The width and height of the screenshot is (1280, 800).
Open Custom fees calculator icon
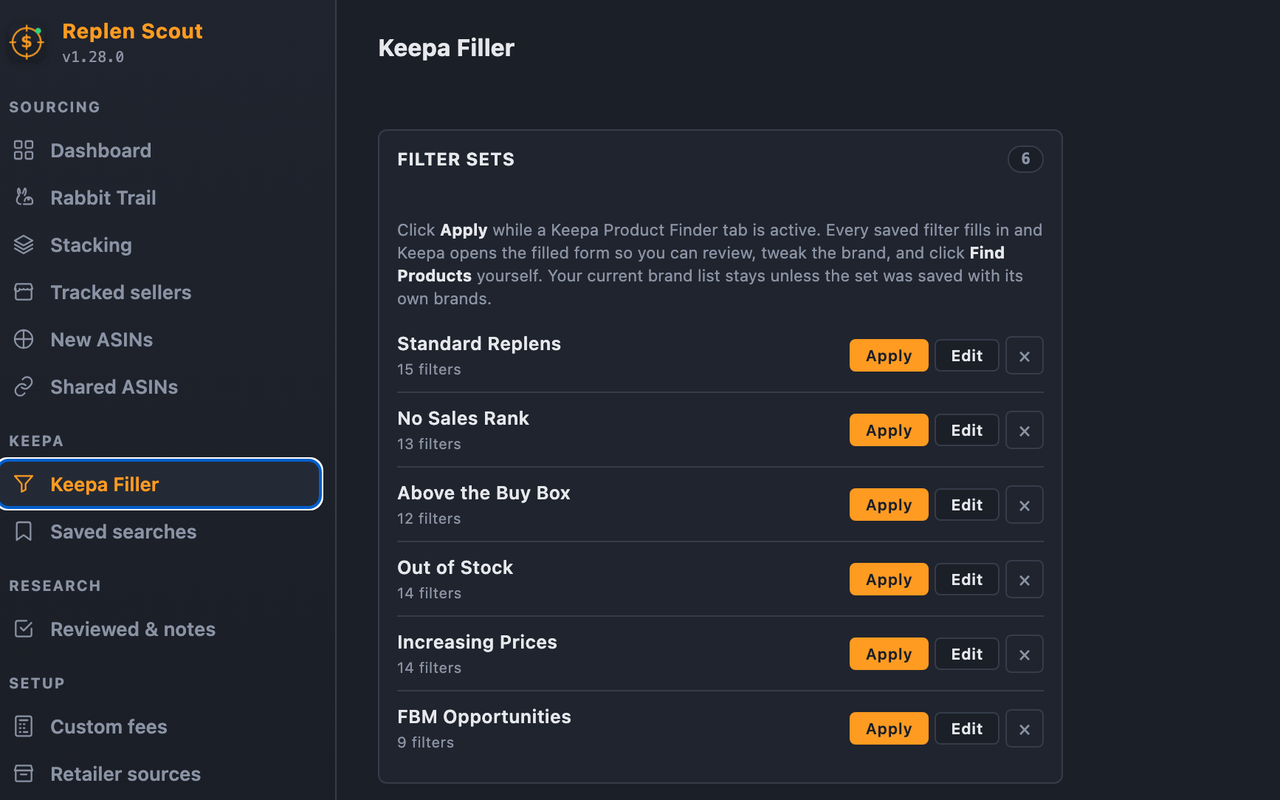(x=24, y=727)
